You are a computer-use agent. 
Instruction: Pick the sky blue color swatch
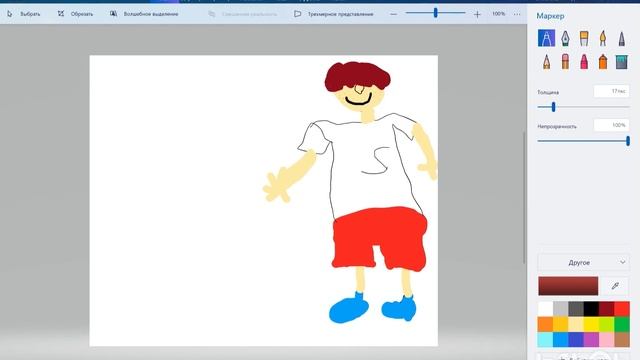coord(560,339)
